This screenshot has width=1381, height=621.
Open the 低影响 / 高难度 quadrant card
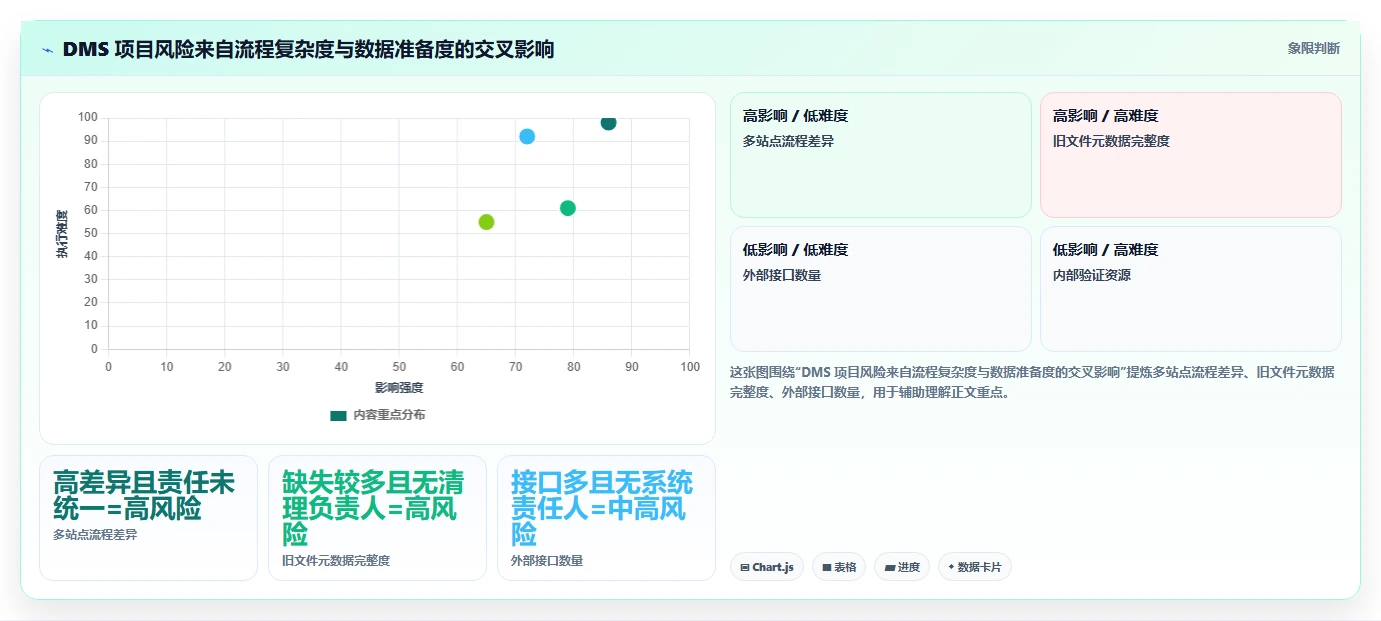pyautogui.click(x=1190, y=289)
